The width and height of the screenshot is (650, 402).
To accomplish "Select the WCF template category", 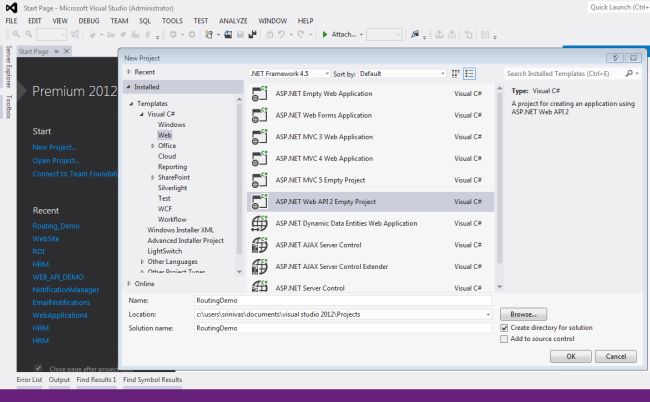I will (x=165, y=209).
